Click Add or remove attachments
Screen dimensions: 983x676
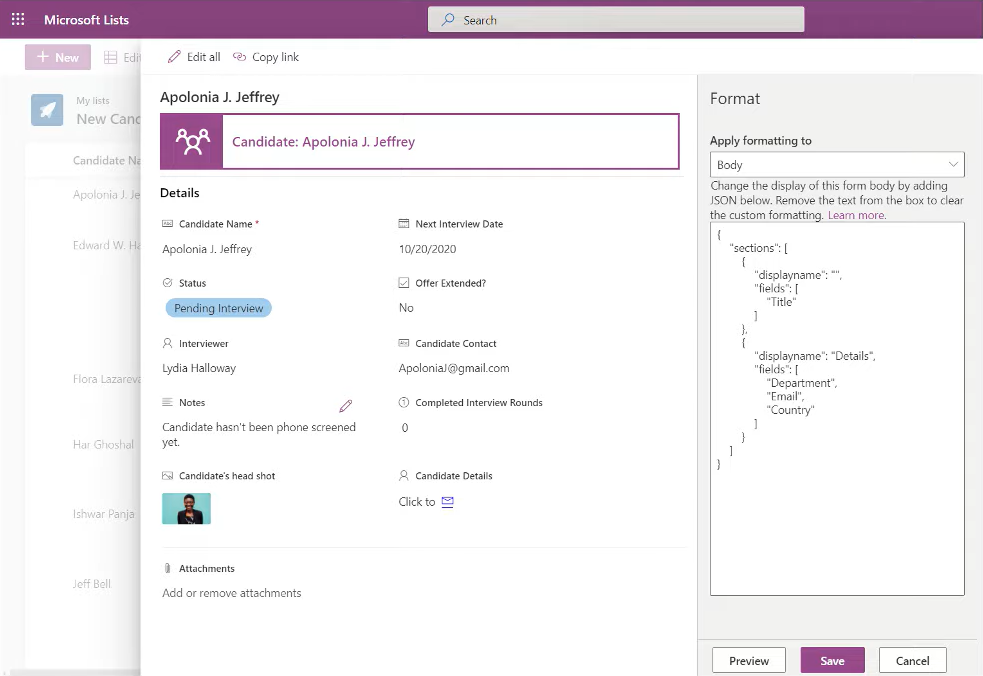232,593
